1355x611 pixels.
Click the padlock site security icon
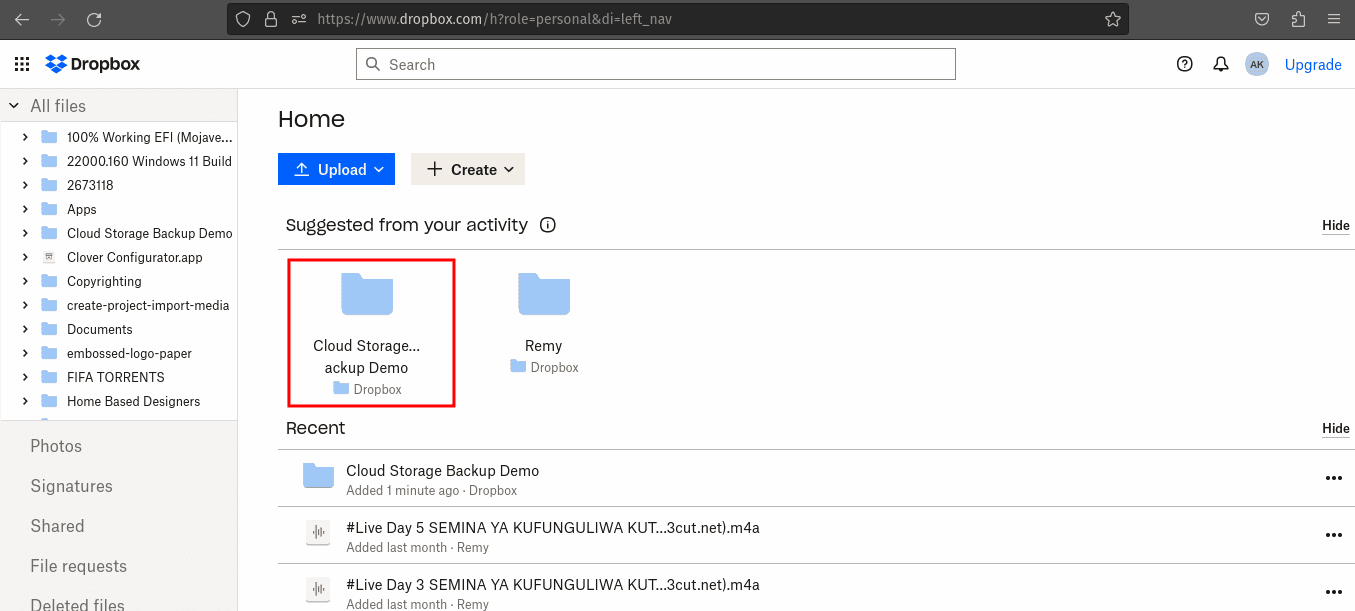[x=270, y=19]
